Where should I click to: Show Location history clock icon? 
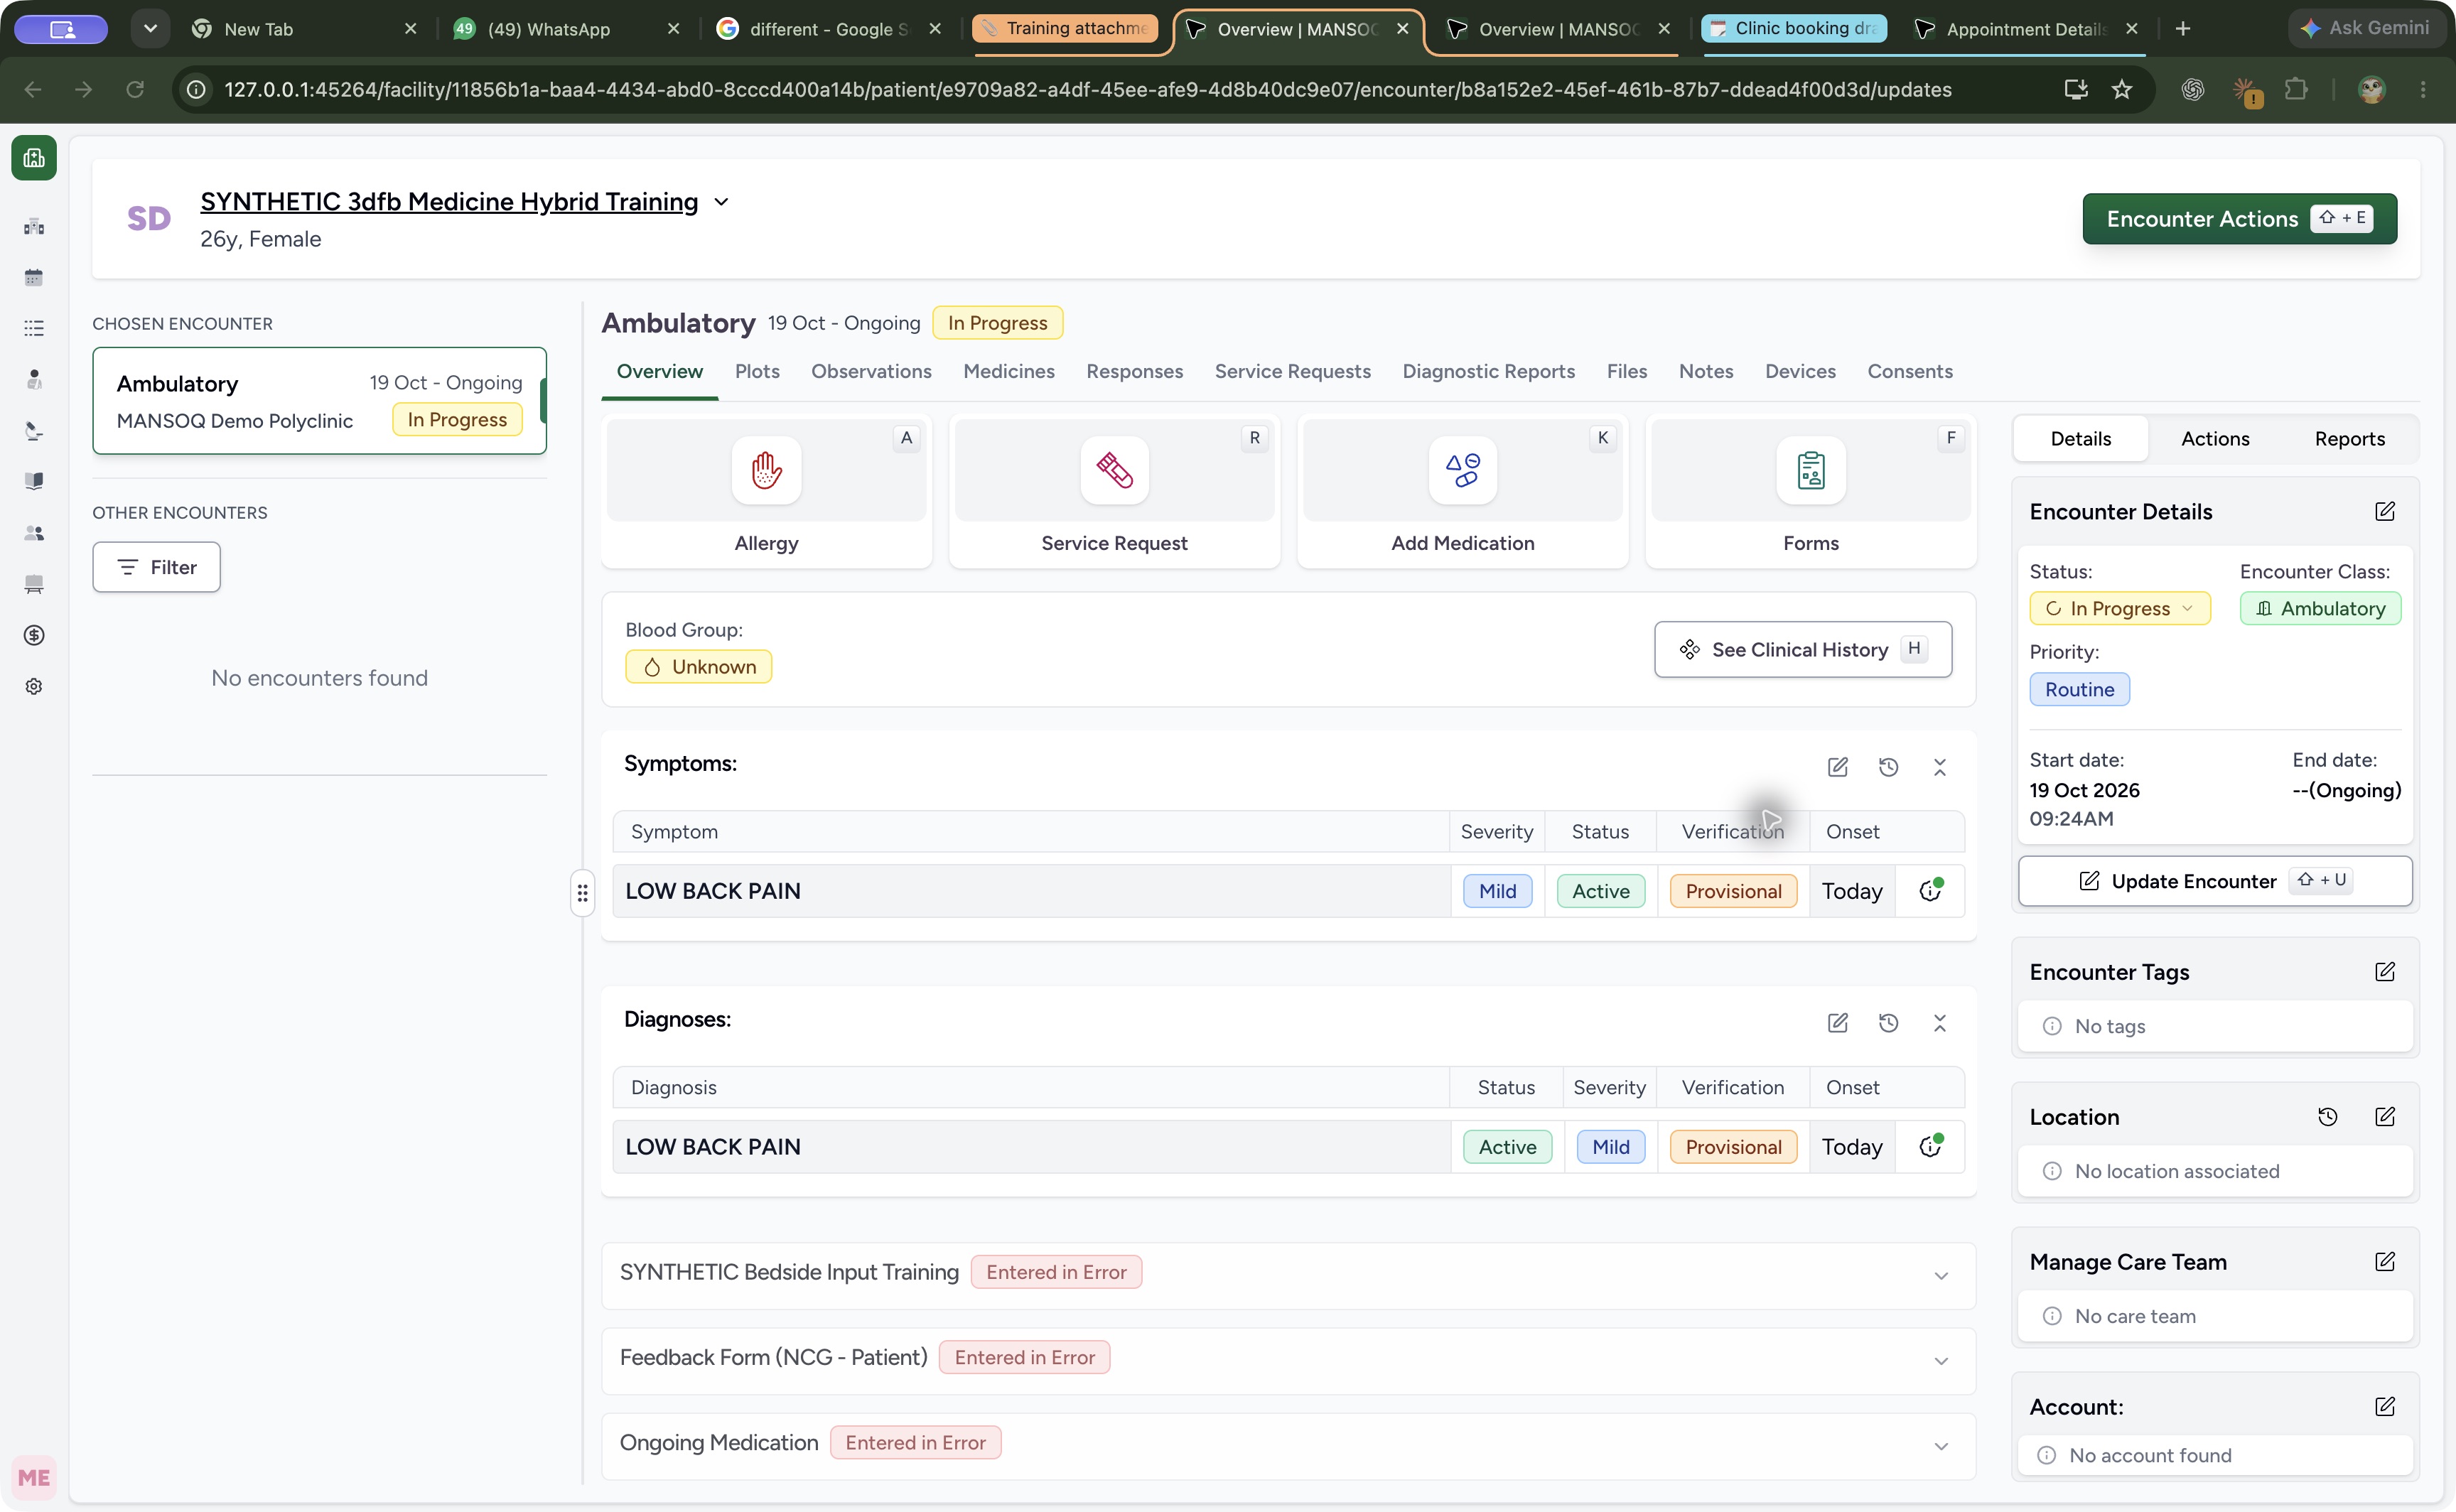(2327, 1116)
